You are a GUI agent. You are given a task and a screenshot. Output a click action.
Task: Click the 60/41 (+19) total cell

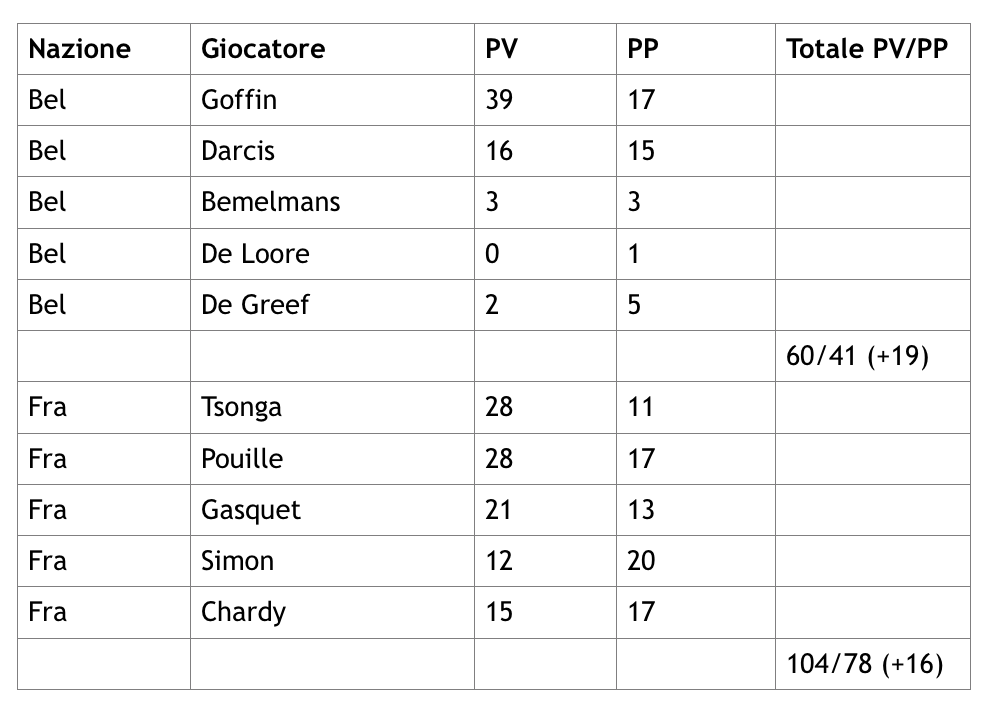(858, 356)
